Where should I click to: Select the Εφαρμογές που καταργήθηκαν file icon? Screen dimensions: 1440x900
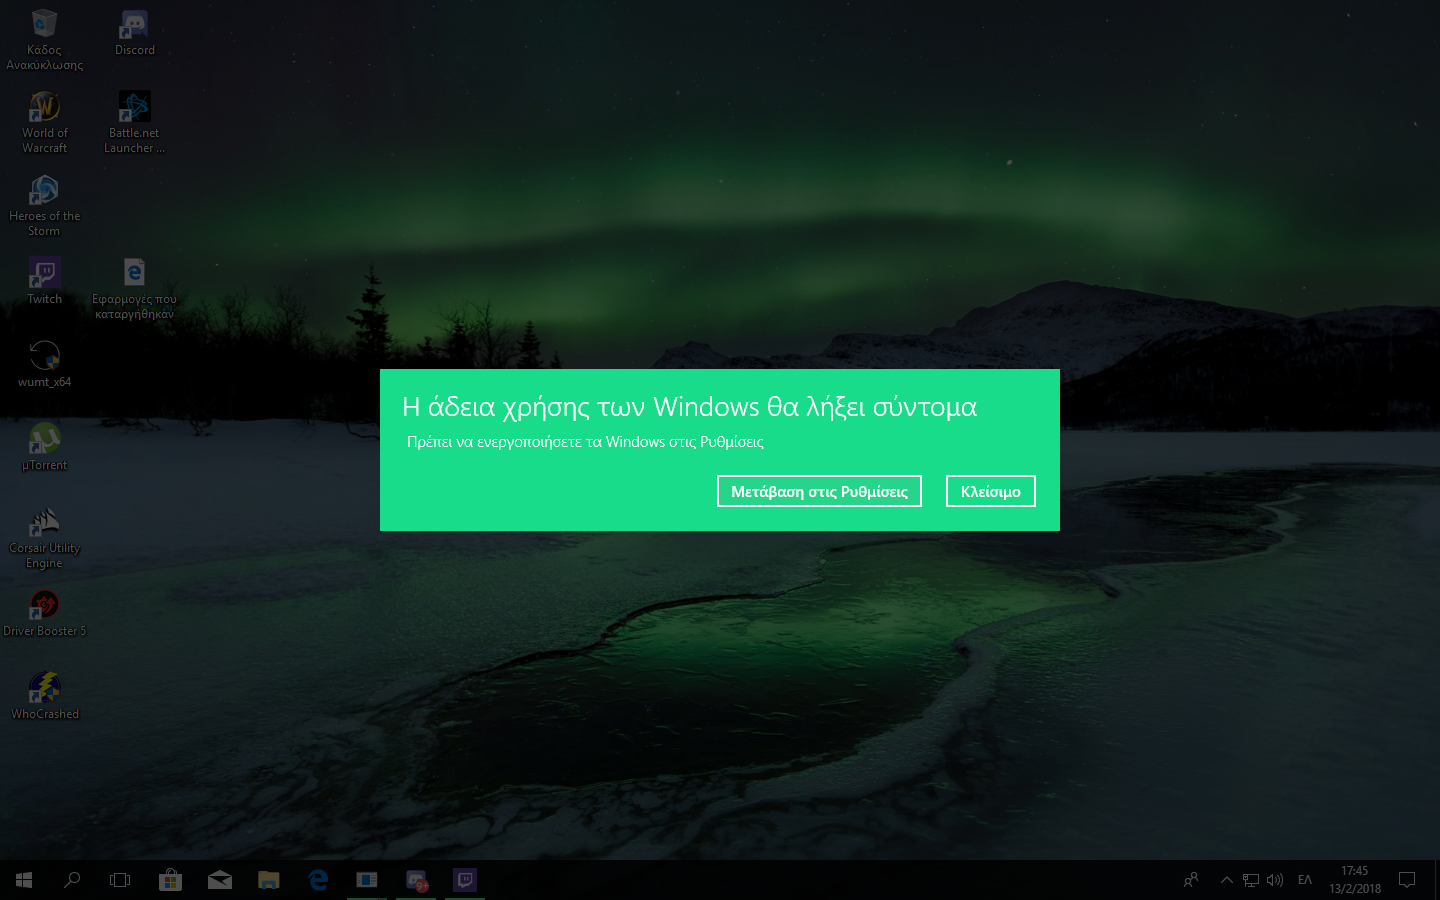tap(135, 289)
